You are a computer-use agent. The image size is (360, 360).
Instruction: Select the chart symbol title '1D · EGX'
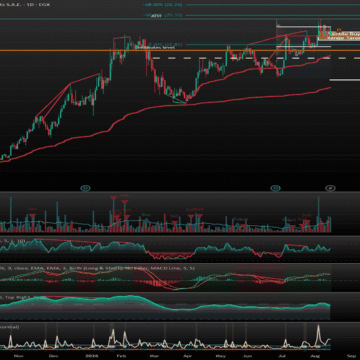click(38, 6)
